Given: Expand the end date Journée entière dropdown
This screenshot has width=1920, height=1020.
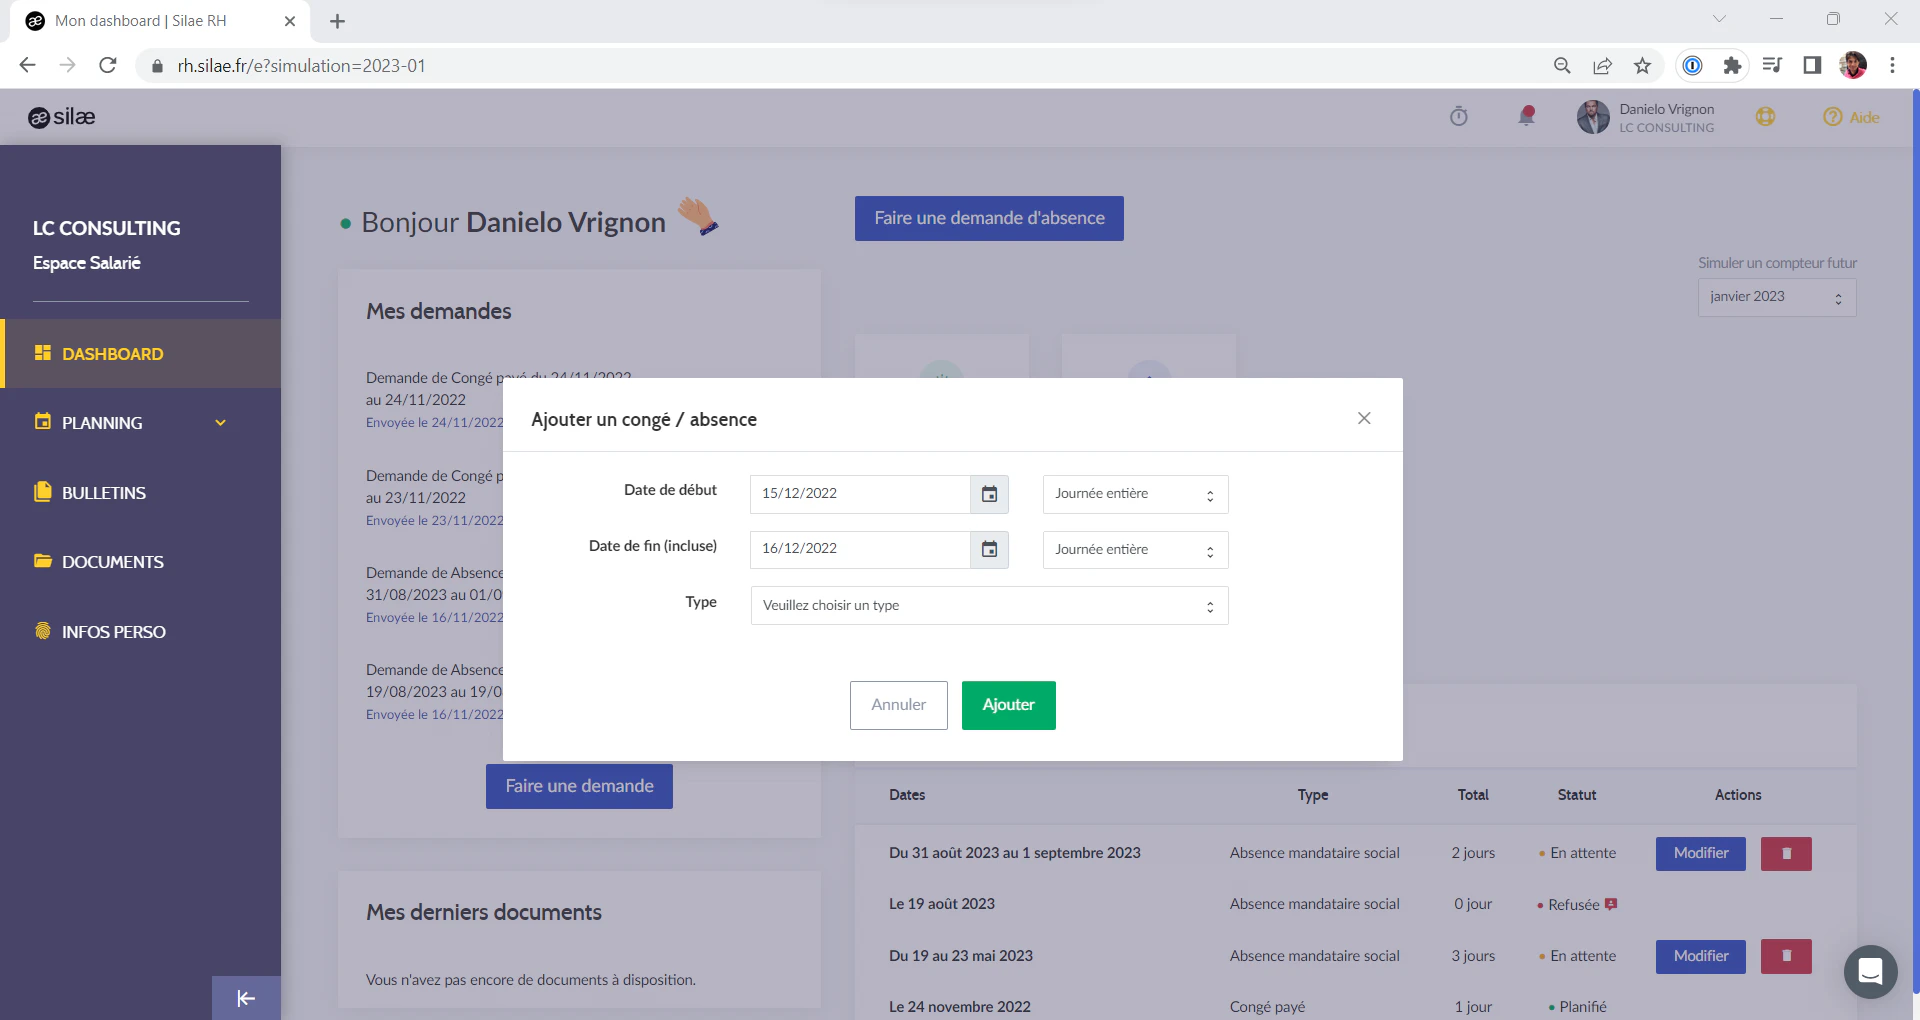Looking at the screenshot, I should [1135, 550].
